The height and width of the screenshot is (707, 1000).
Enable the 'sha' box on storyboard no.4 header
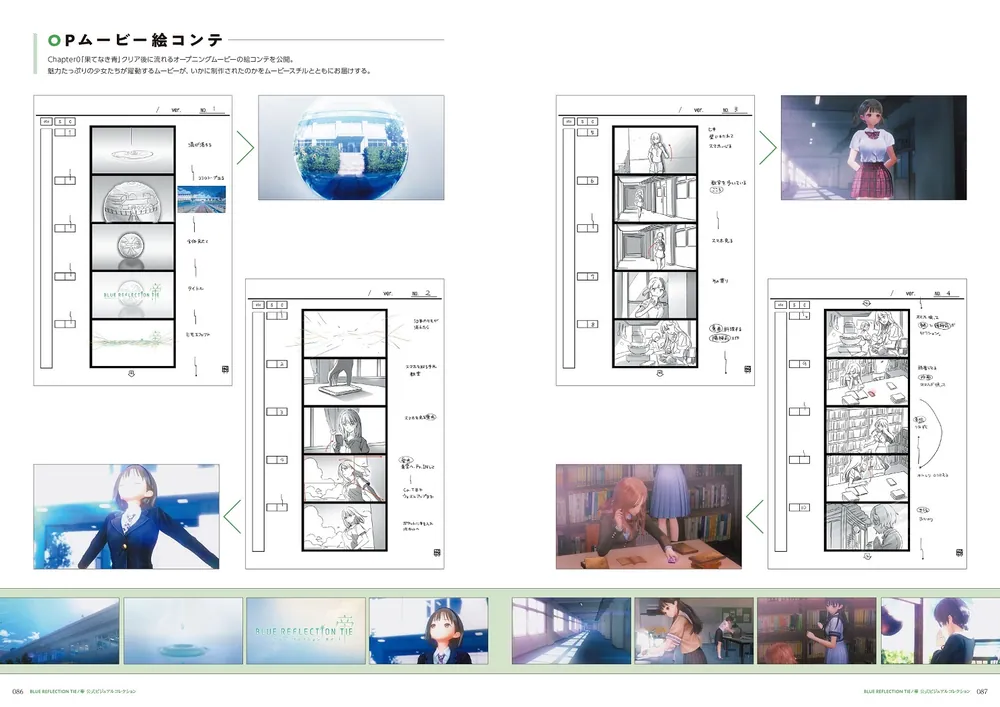pyautogui.click(x=780, y=305)
